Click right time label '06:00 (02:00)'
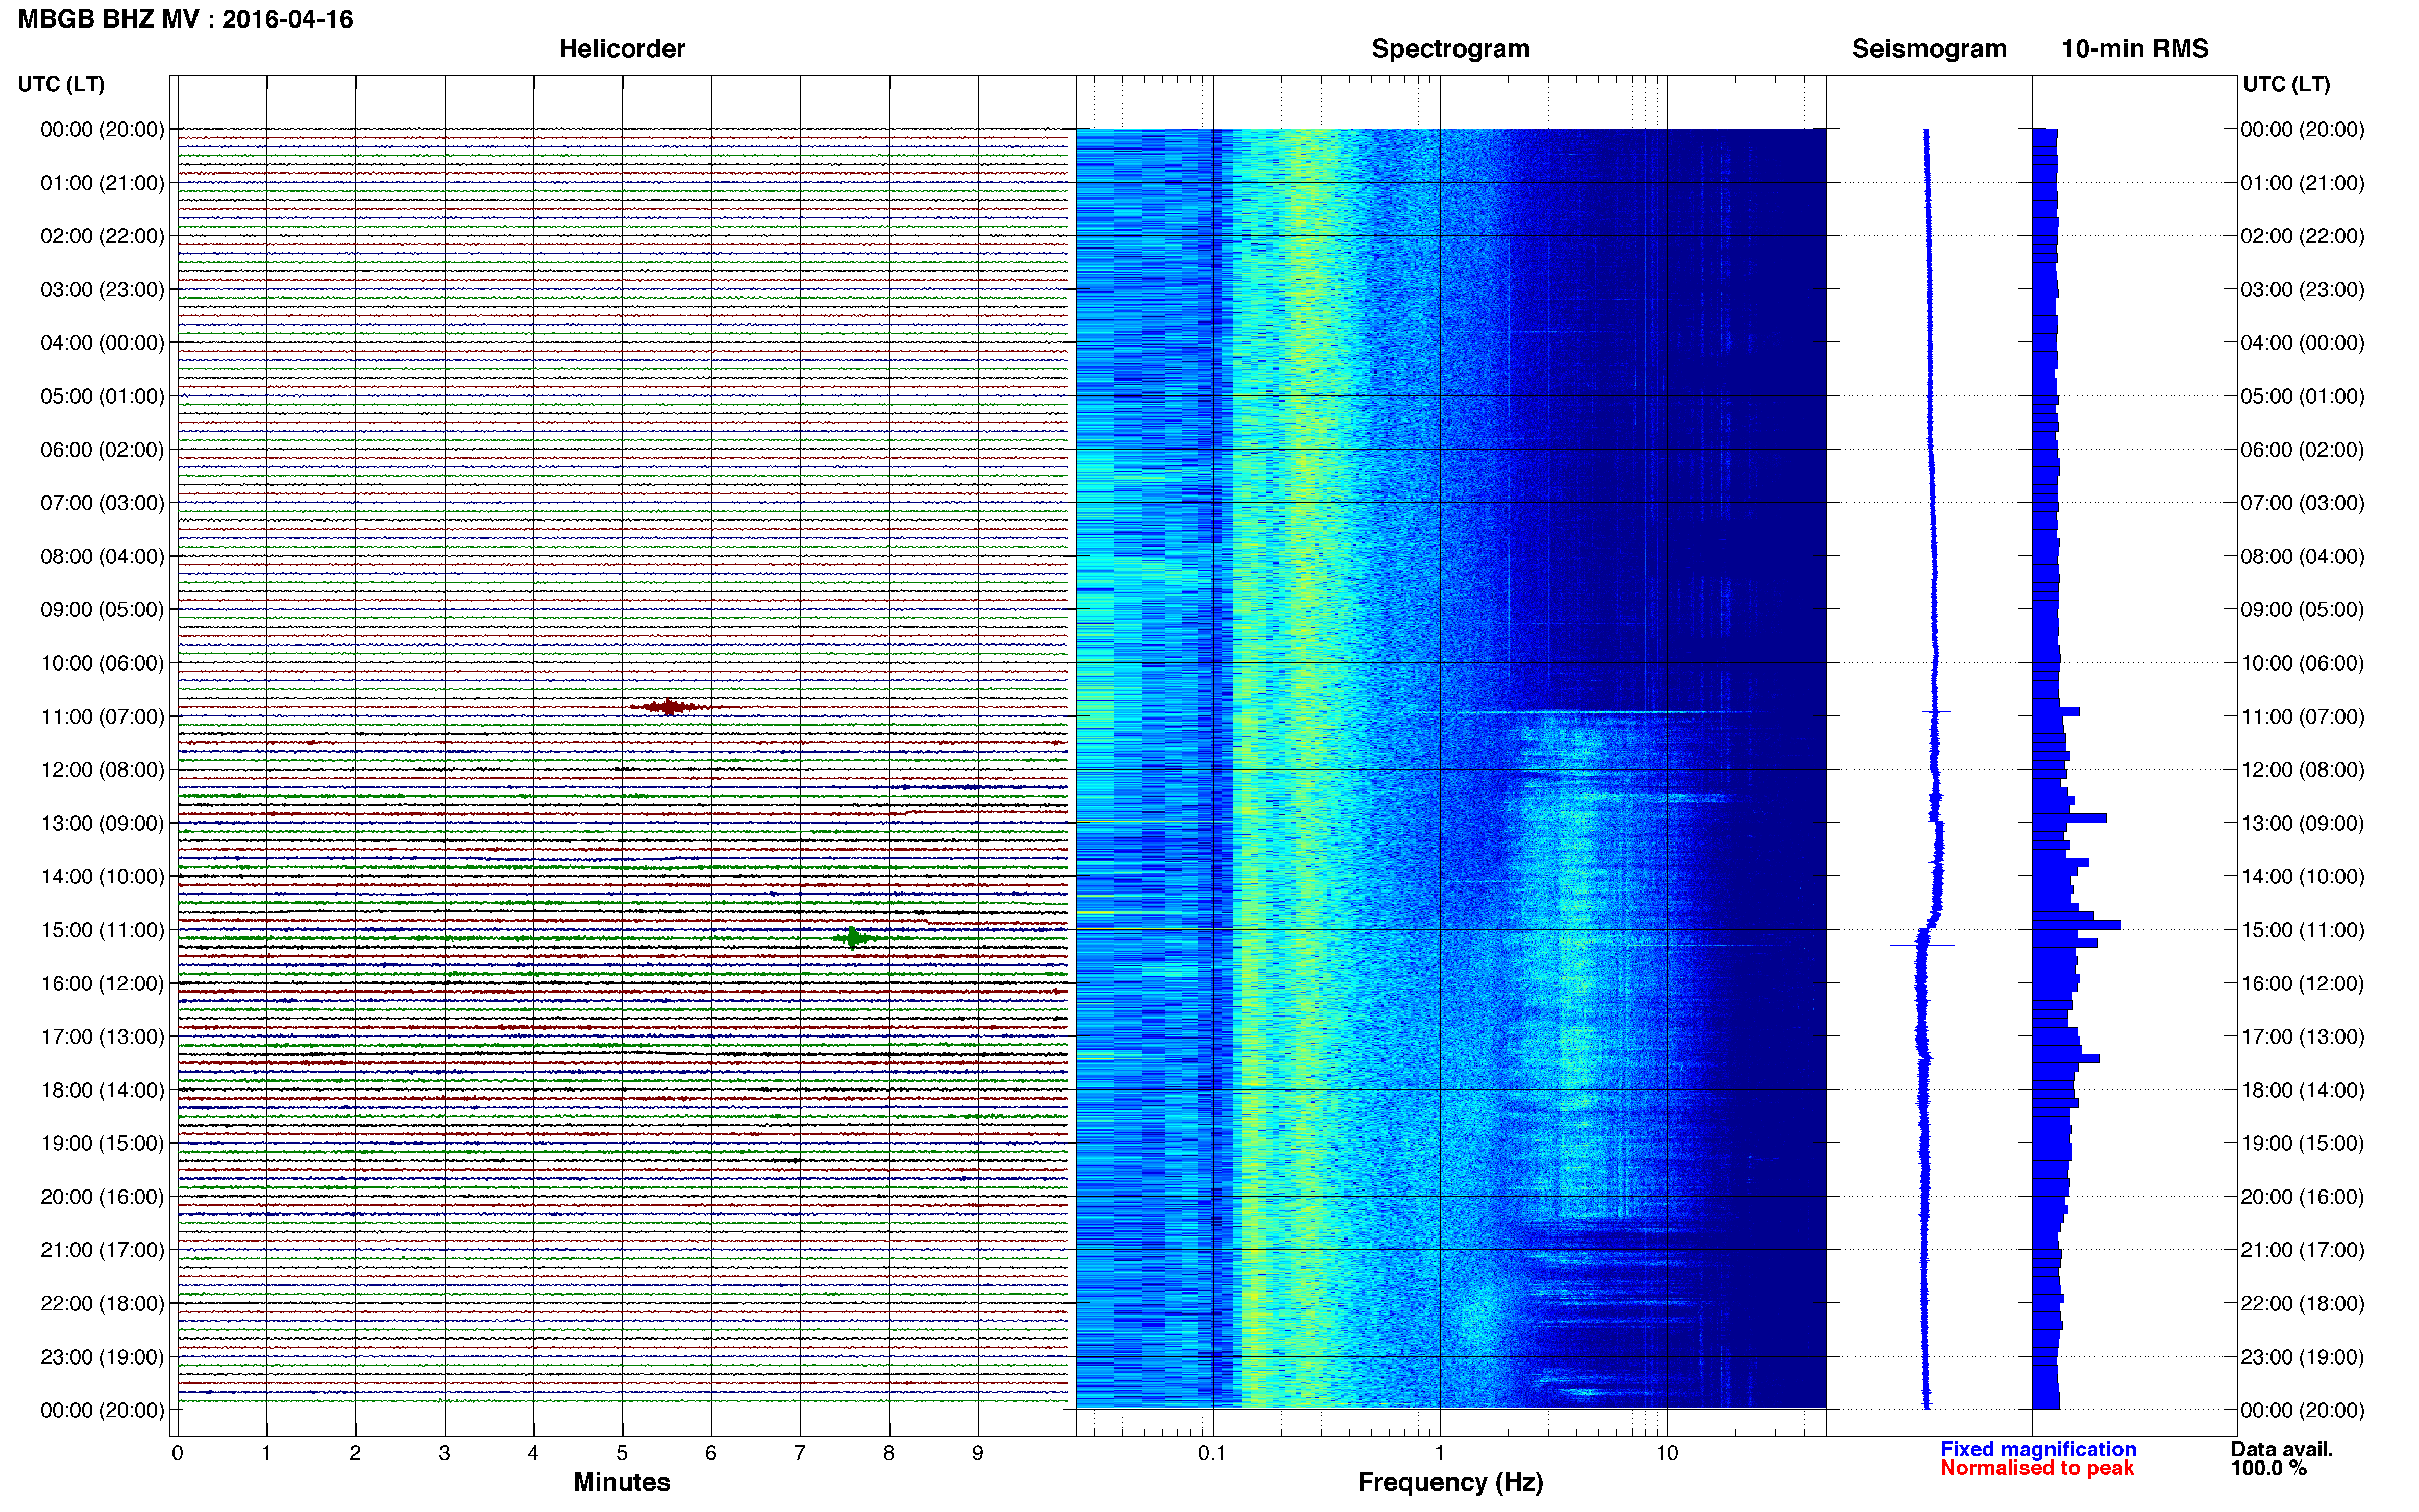Viewport: 2419px width, 1512px height. (2302, 450)
